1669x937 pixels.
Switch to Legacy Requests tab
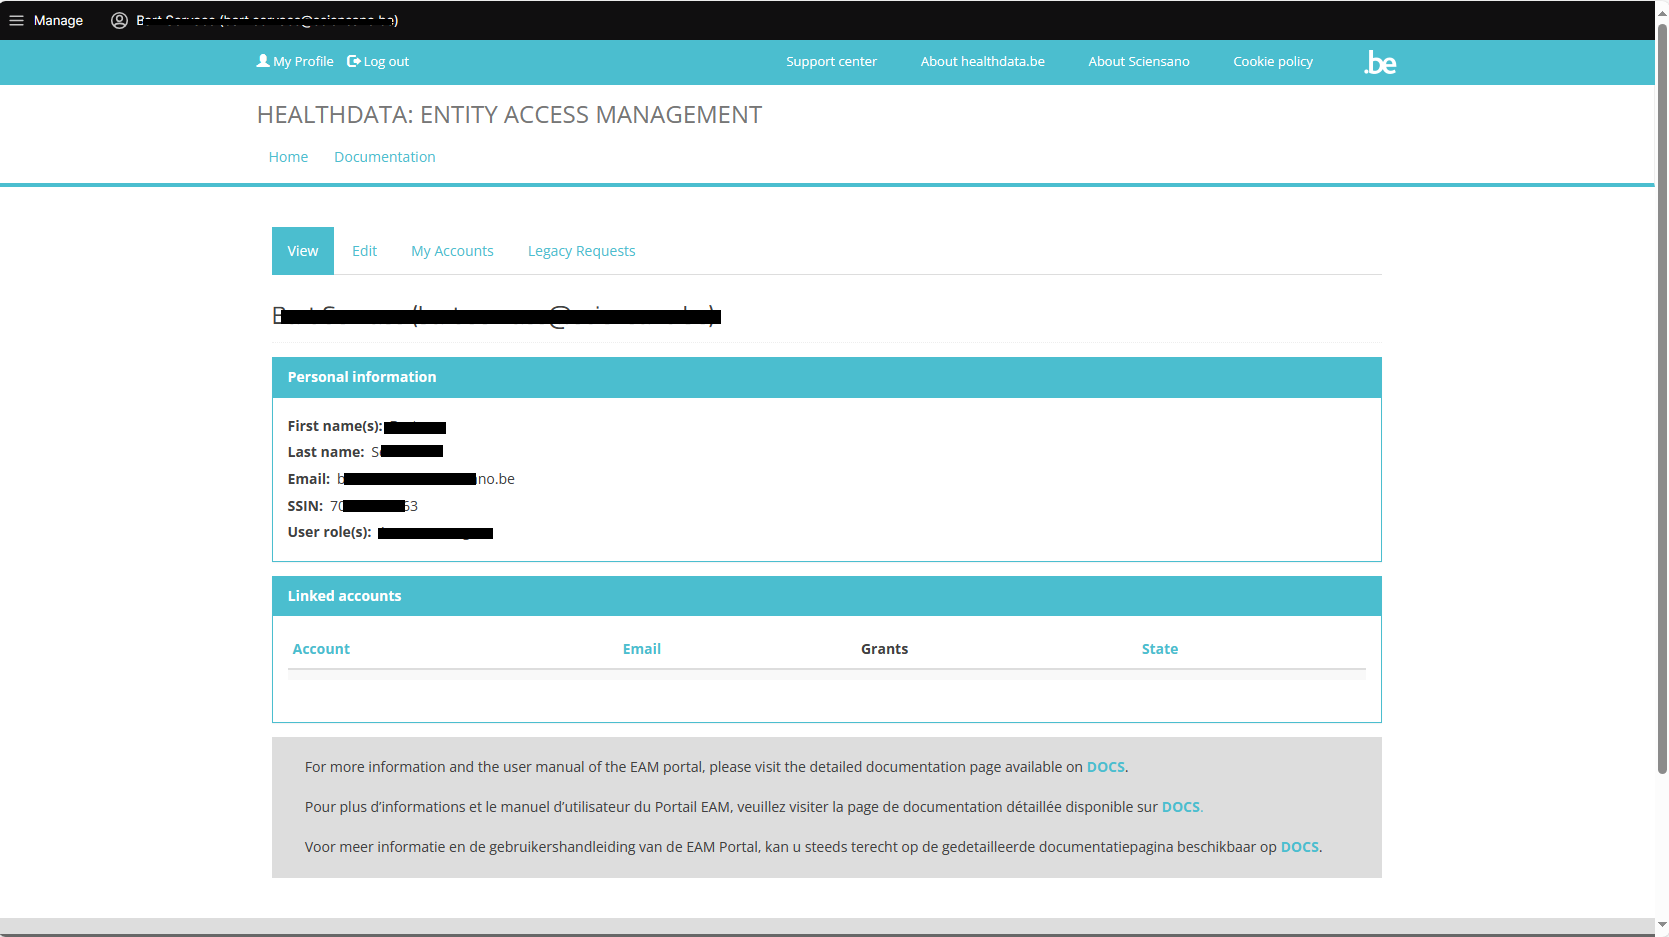(x=581, y=251)
